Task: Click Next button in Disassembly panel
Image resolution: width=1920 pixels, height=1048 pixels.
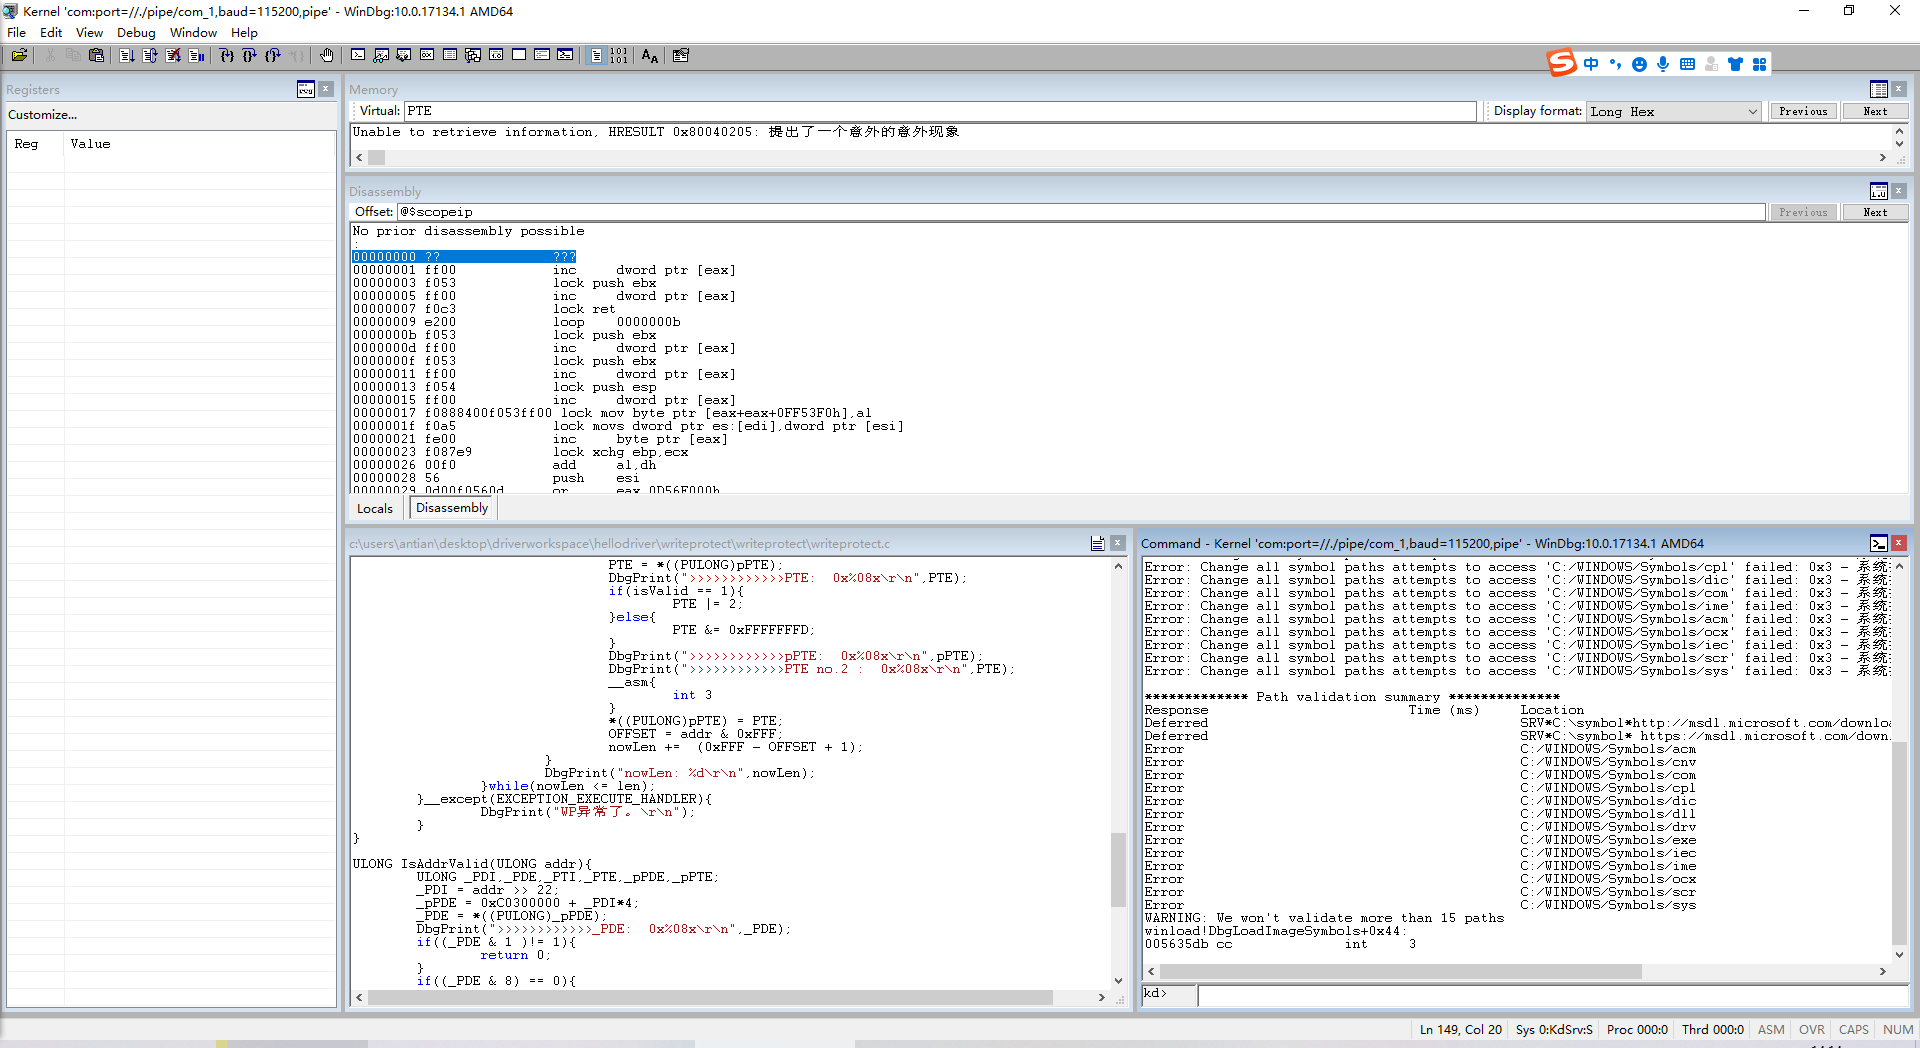Action: coord(1875,212)
